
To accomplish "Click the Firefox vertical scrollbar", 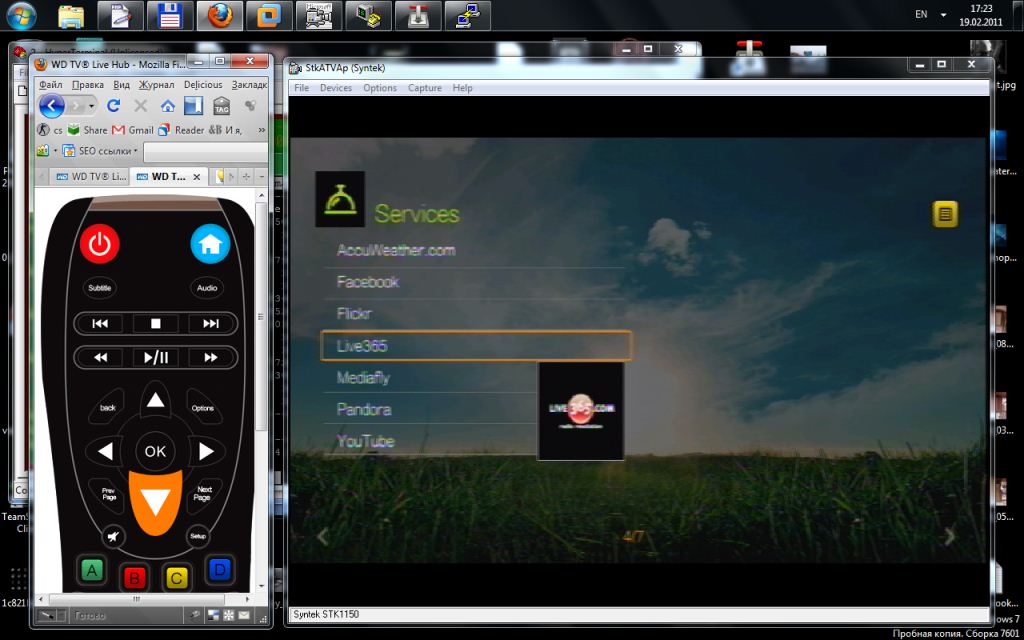I will coord(261,318).
